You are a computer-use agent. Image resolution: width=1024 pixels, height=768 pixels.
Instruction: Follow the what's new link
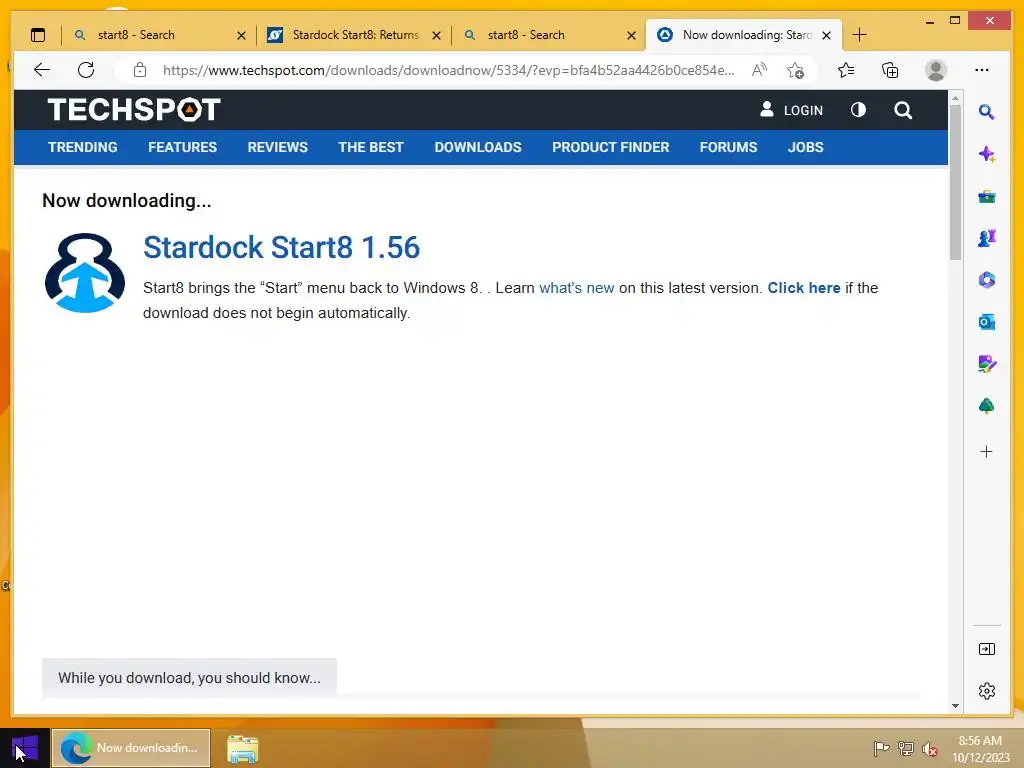coord(577,288)
